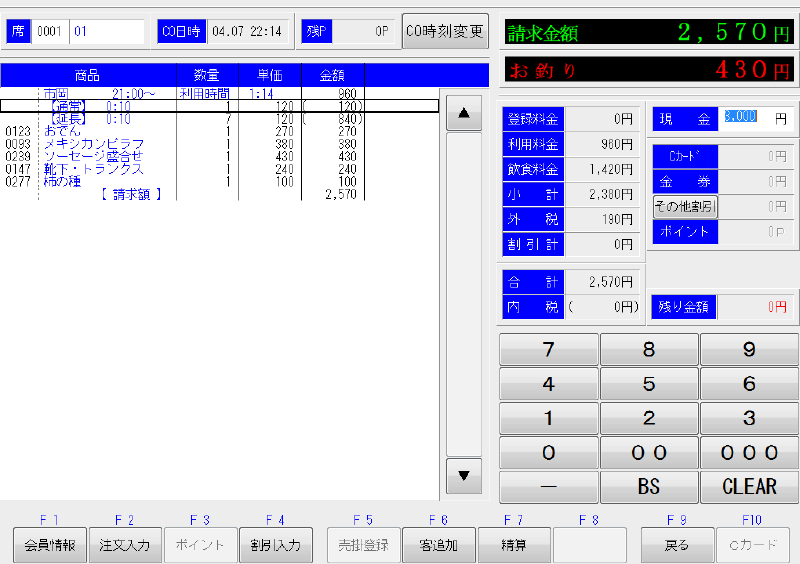Viewport: 800px width, 564px height.
Task: Select the メキシカンピラフ item row
Action: coord(219,144)
